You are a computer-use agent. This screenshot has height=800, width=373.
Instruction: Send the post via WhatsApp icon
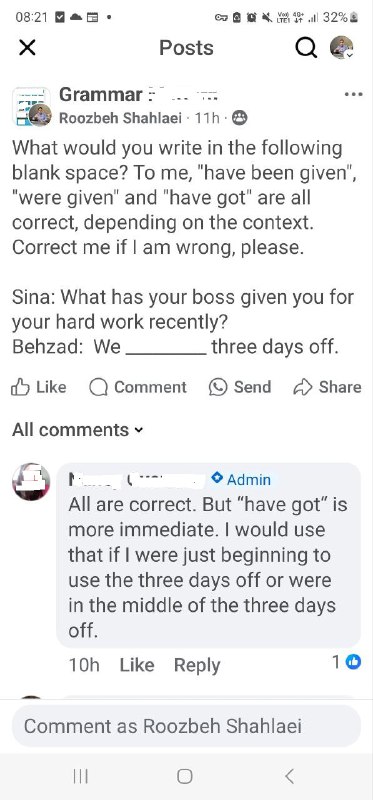tap(218, 387)
